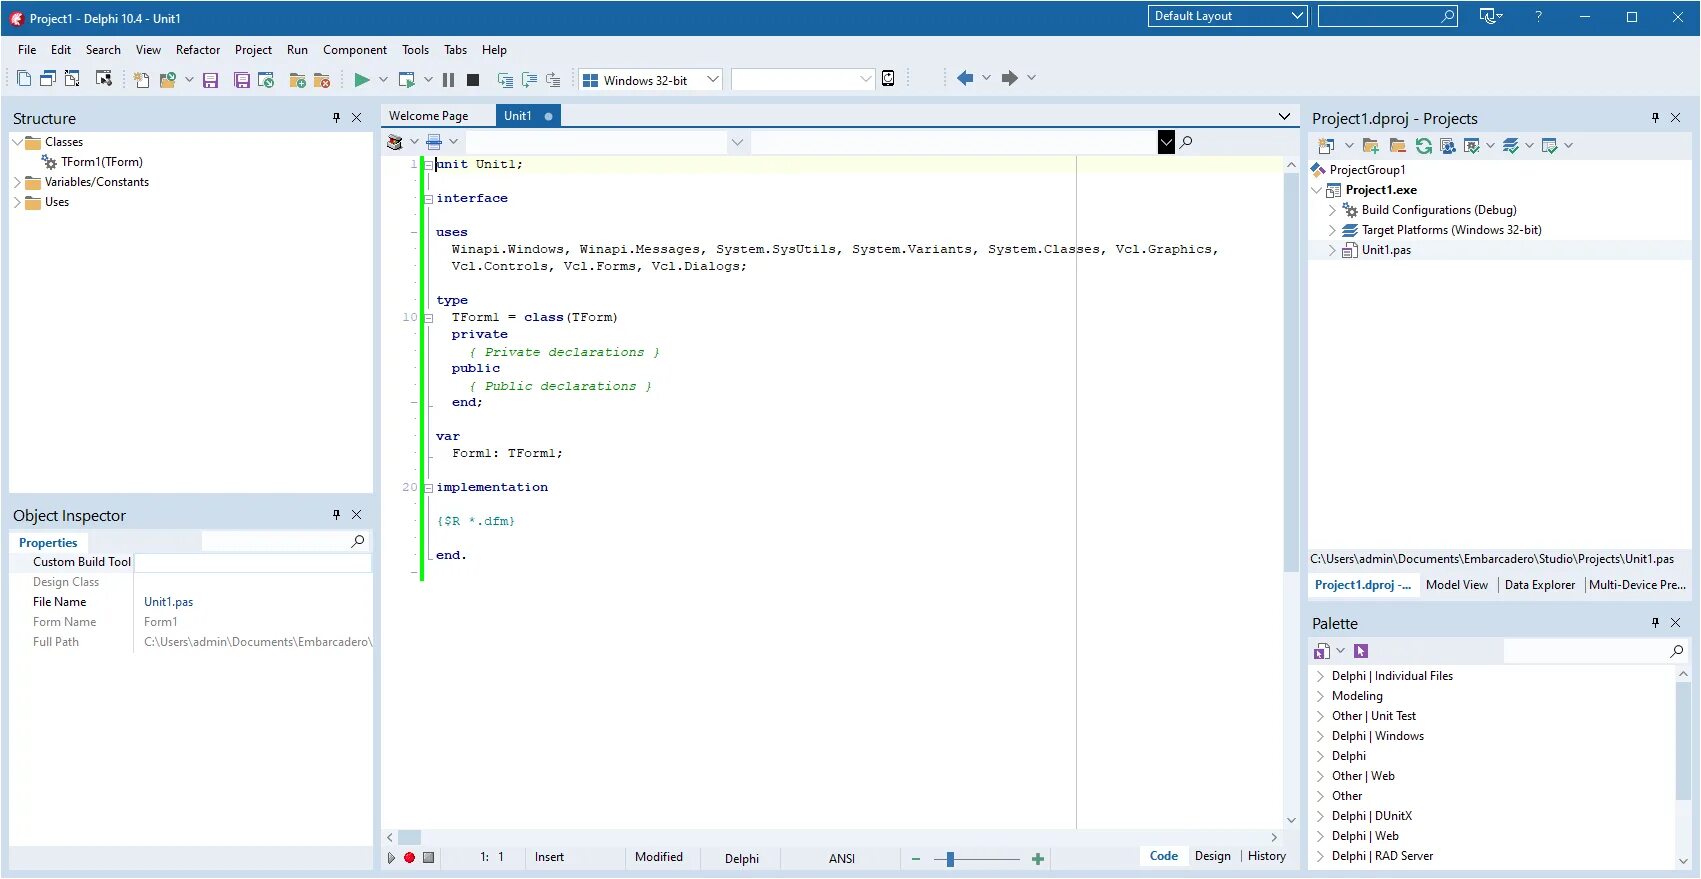Open the Refactor menu
1701x879 pixels.
pyautogui.click(x=198, y=50)
